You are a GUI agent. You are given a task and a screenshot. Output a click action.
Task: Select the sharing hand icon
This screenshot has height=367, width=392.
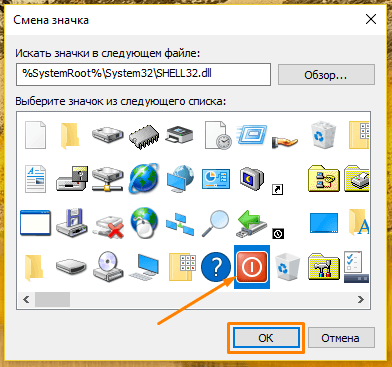[x=284, y=142]
